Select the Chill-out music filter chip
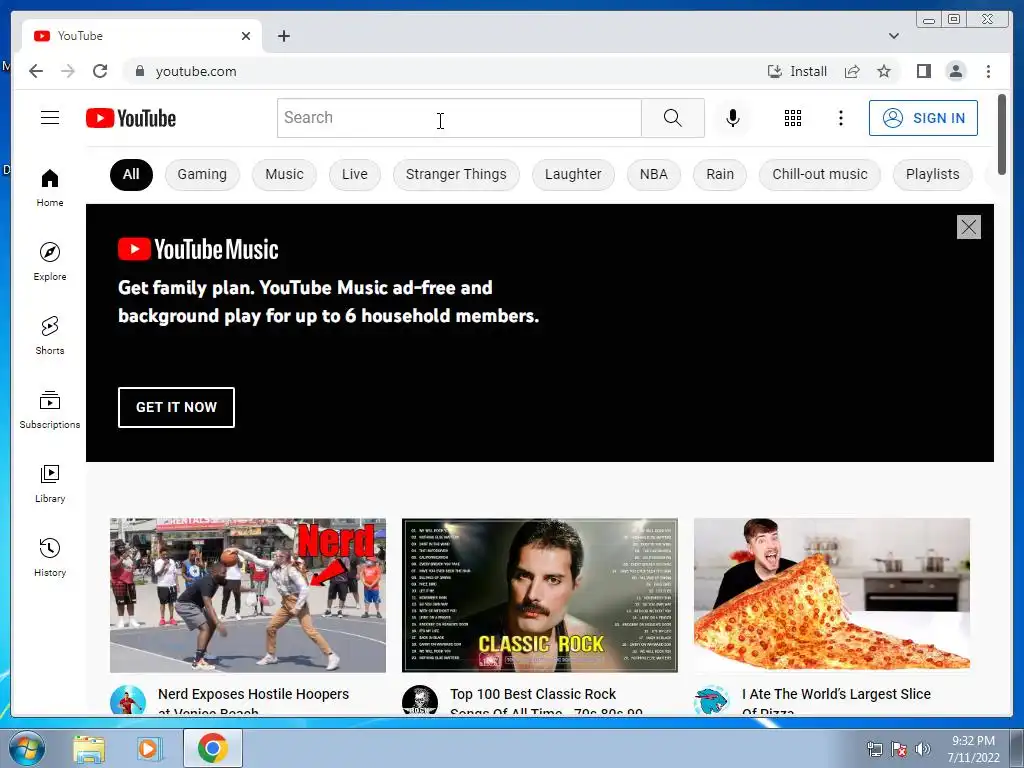 tap(820, 174)
